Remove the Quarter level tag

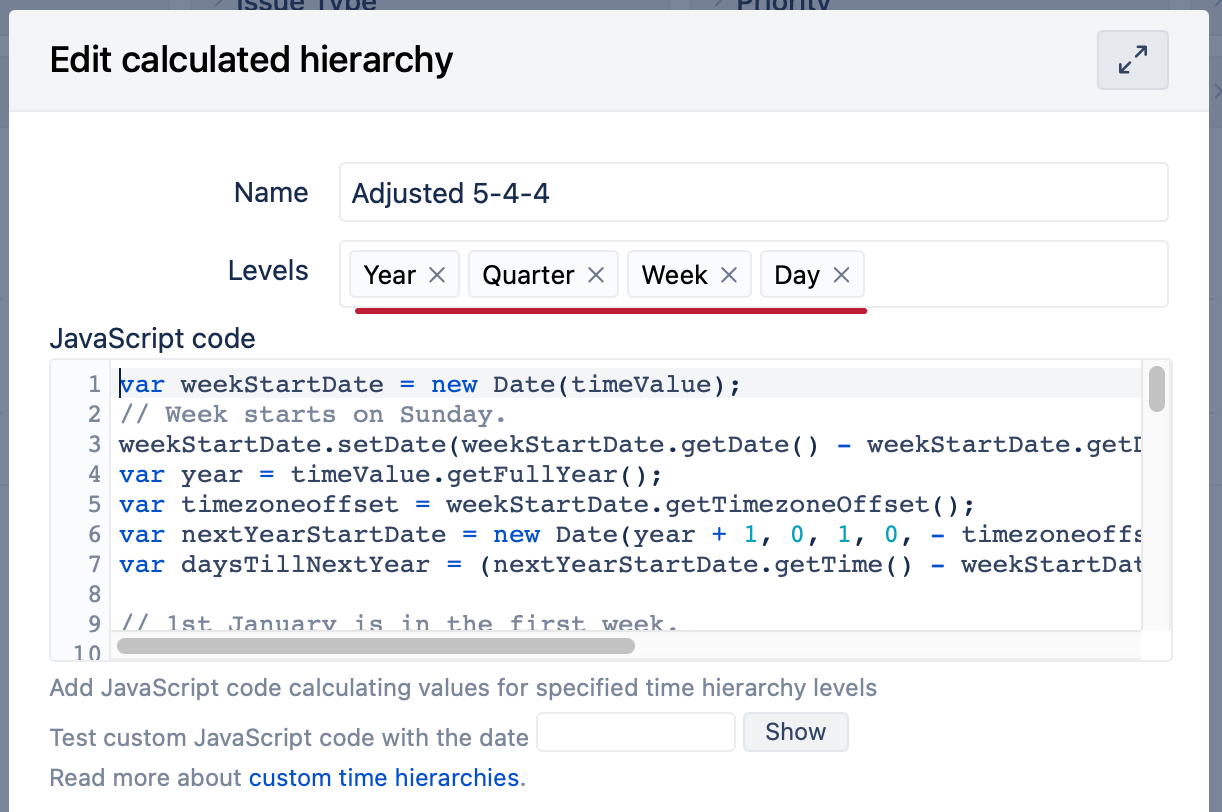tap(596, 275)
